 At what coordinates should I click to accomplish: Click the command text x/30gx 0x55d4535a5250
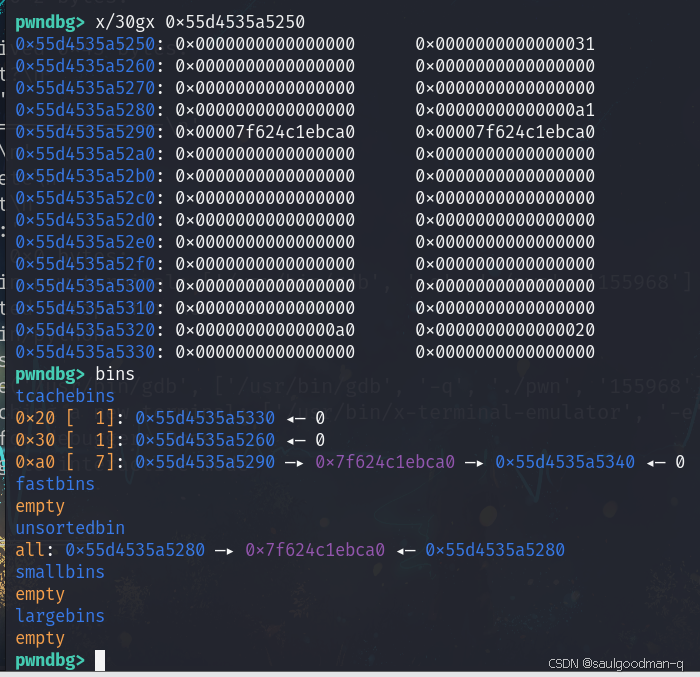click(200, 22)
